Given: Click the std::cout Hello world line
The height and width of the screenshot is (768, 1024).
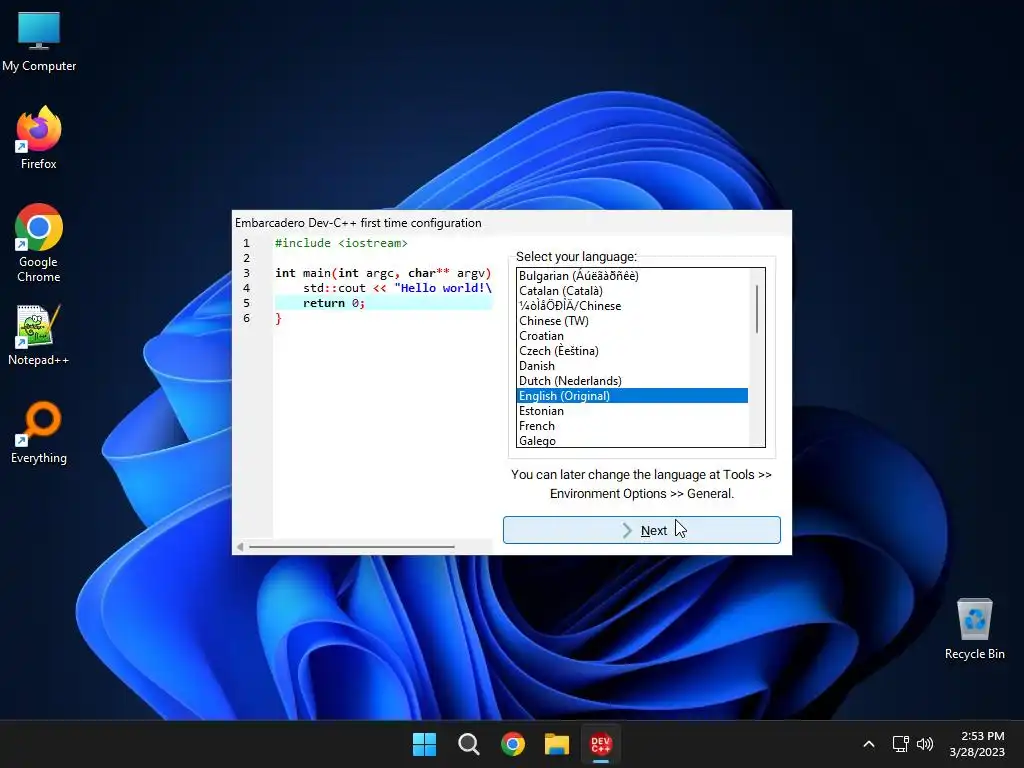Looking at the screenshot, I should 397,288.
